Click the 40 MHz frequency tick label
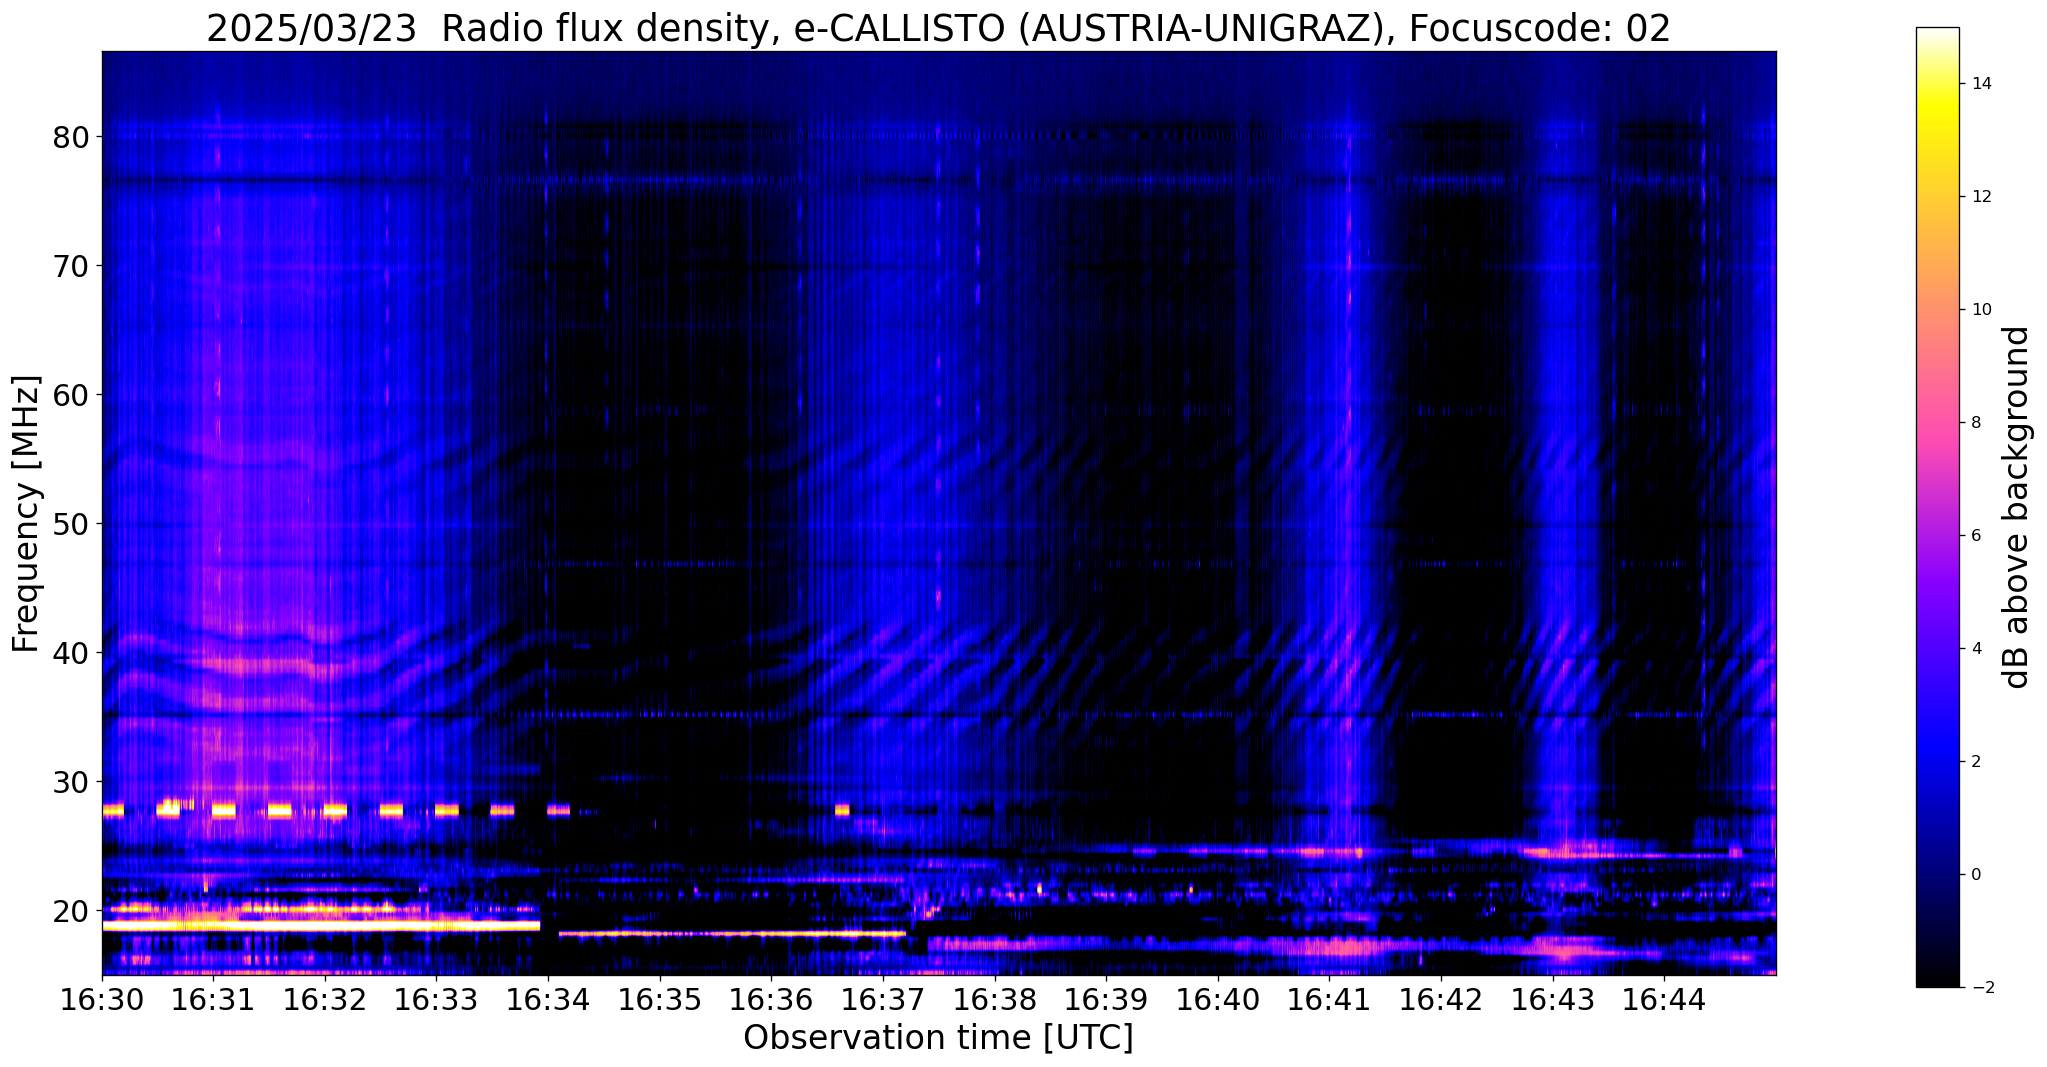 [x=70, y=653]
